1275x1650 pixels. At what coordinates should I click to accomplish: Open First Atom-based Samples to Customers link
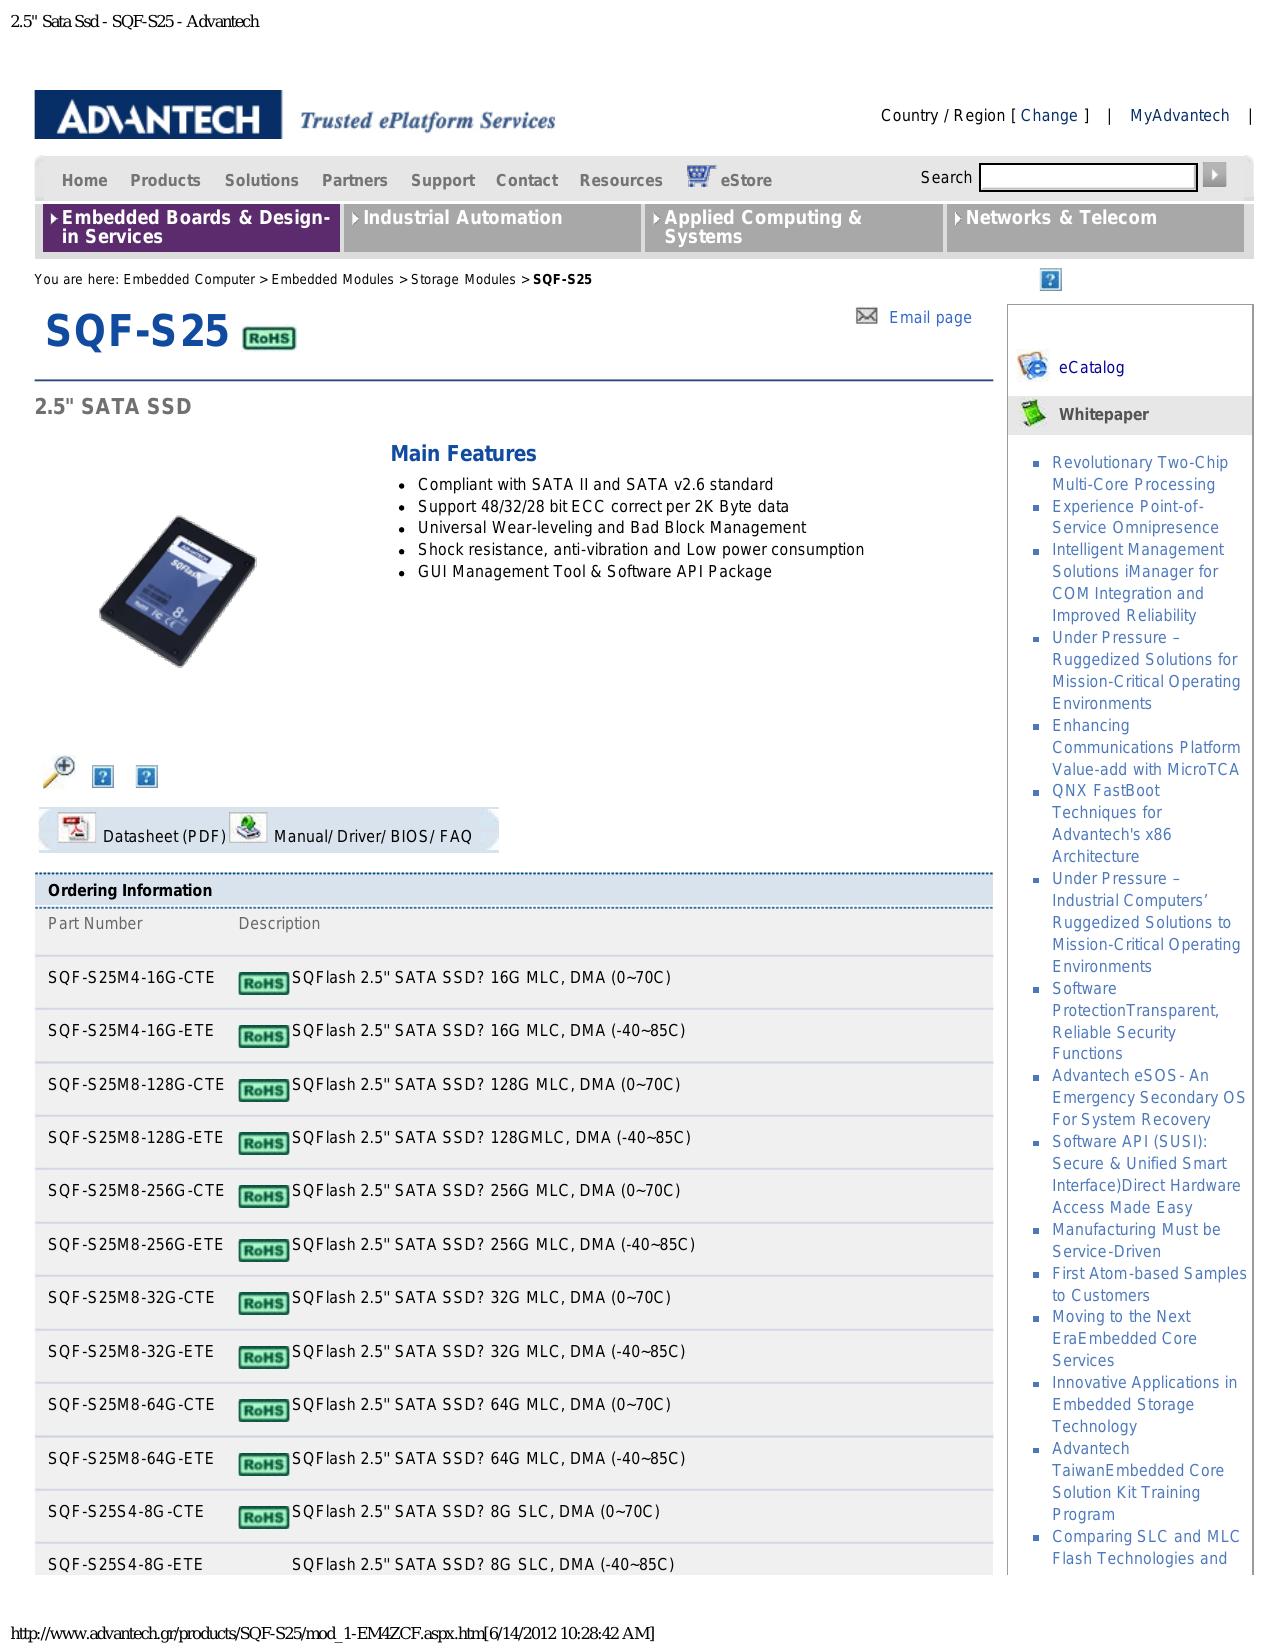tap(1149, 1284)
